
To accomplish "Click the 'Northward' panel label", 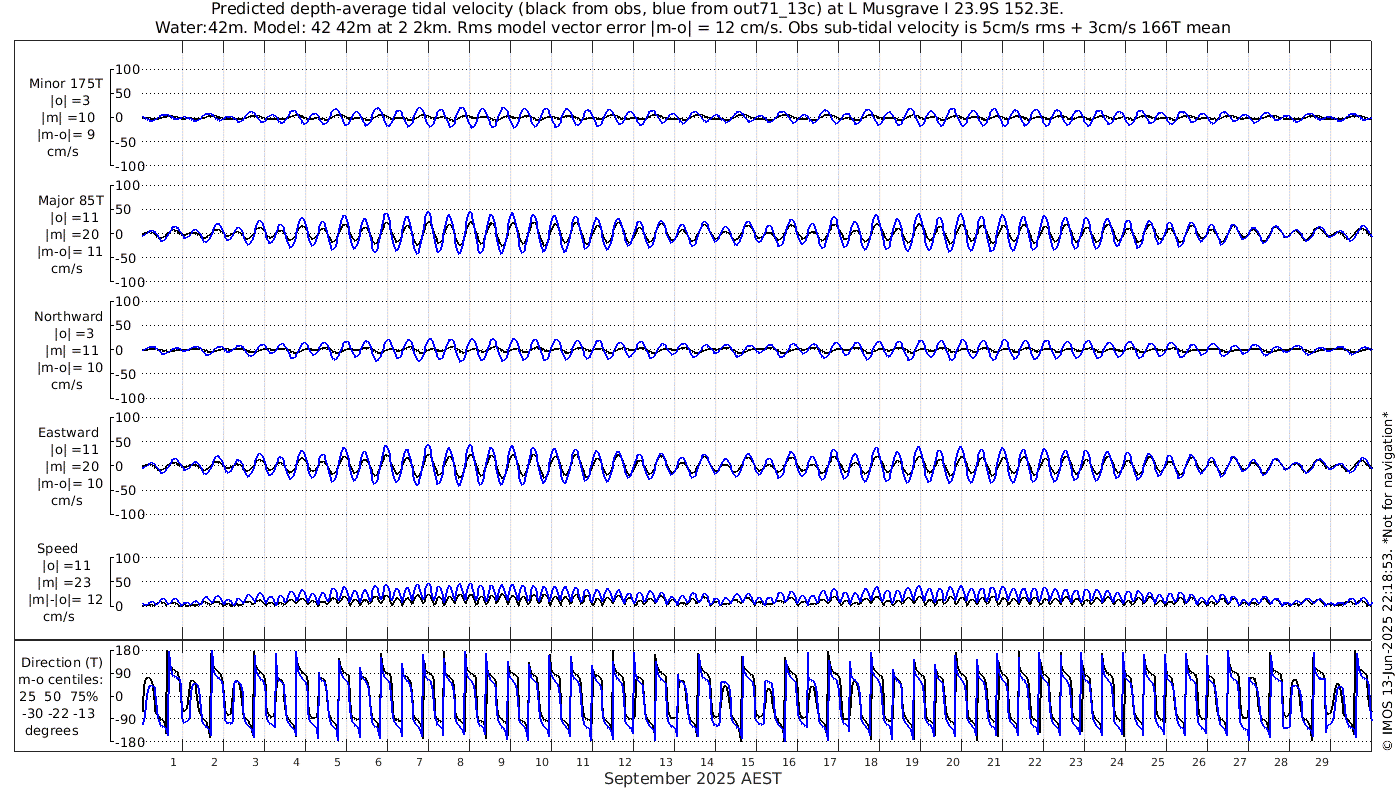I will point(68,316).
